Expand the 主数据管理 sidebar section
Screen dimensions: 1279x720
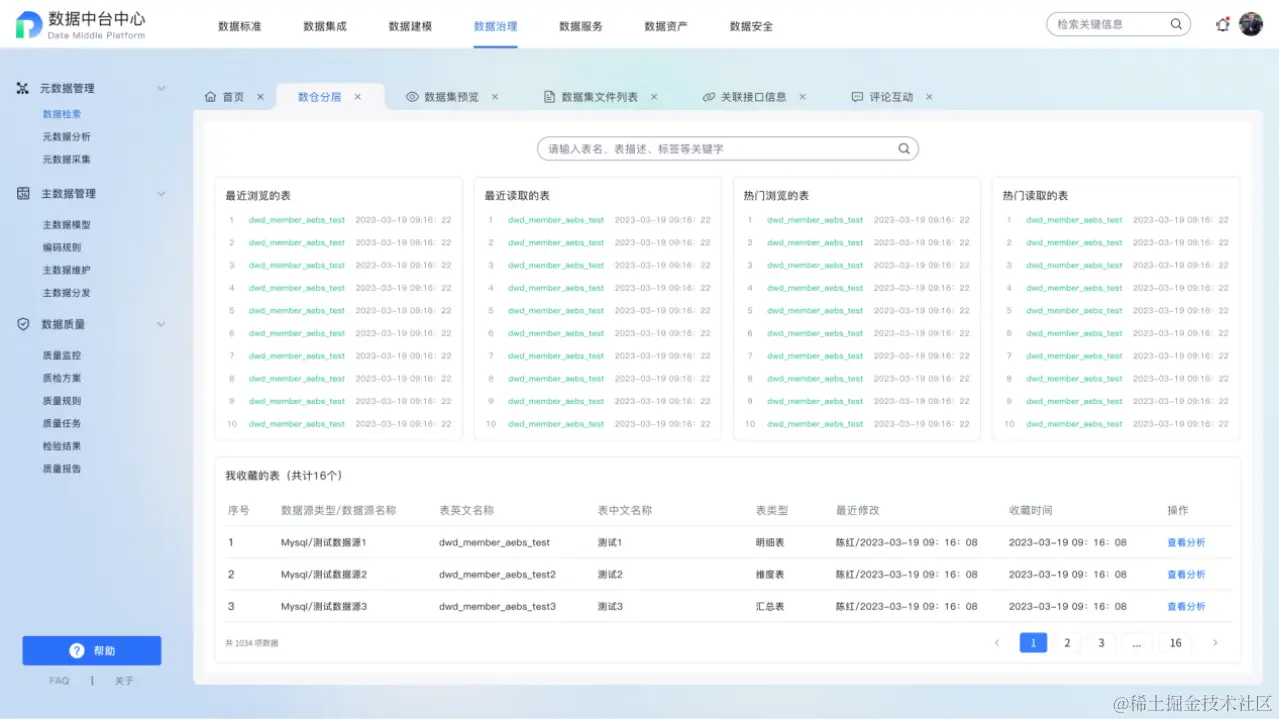click(161, 193)
